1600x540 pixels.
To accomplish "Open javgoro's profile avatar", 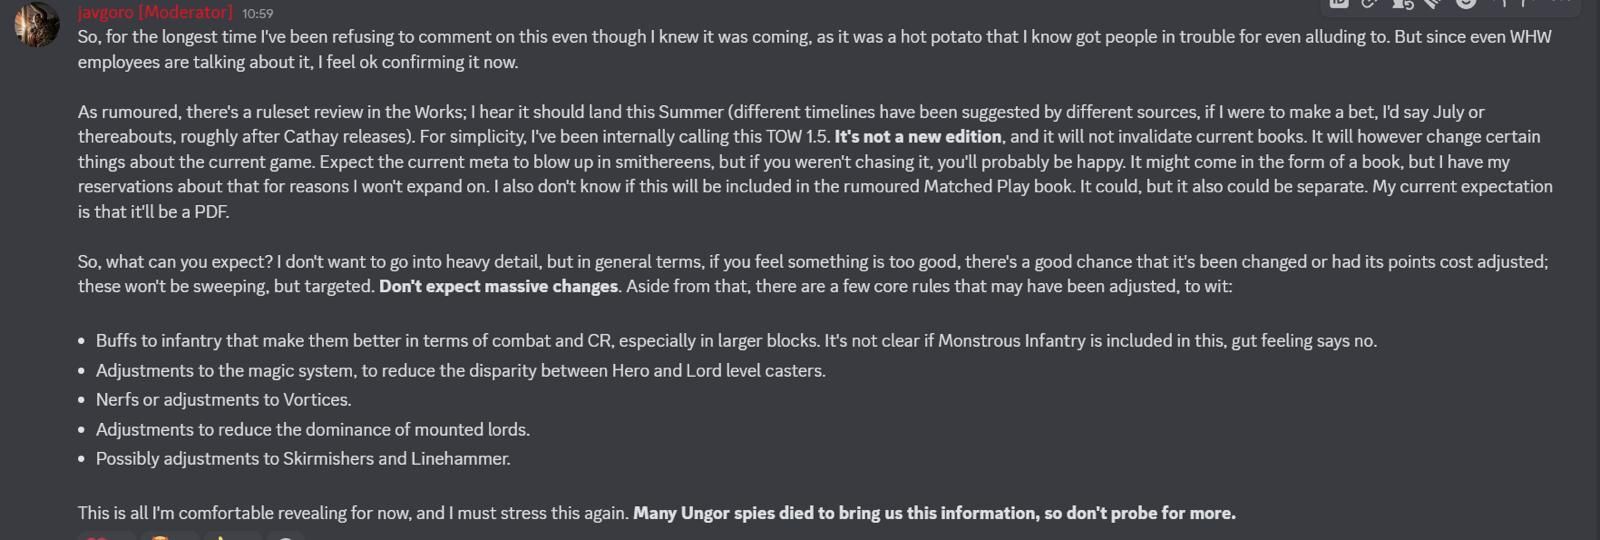I will [37, 24].
